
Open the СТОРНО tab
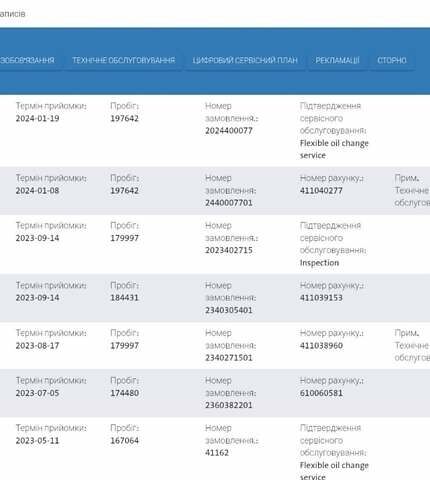(392, 60)
